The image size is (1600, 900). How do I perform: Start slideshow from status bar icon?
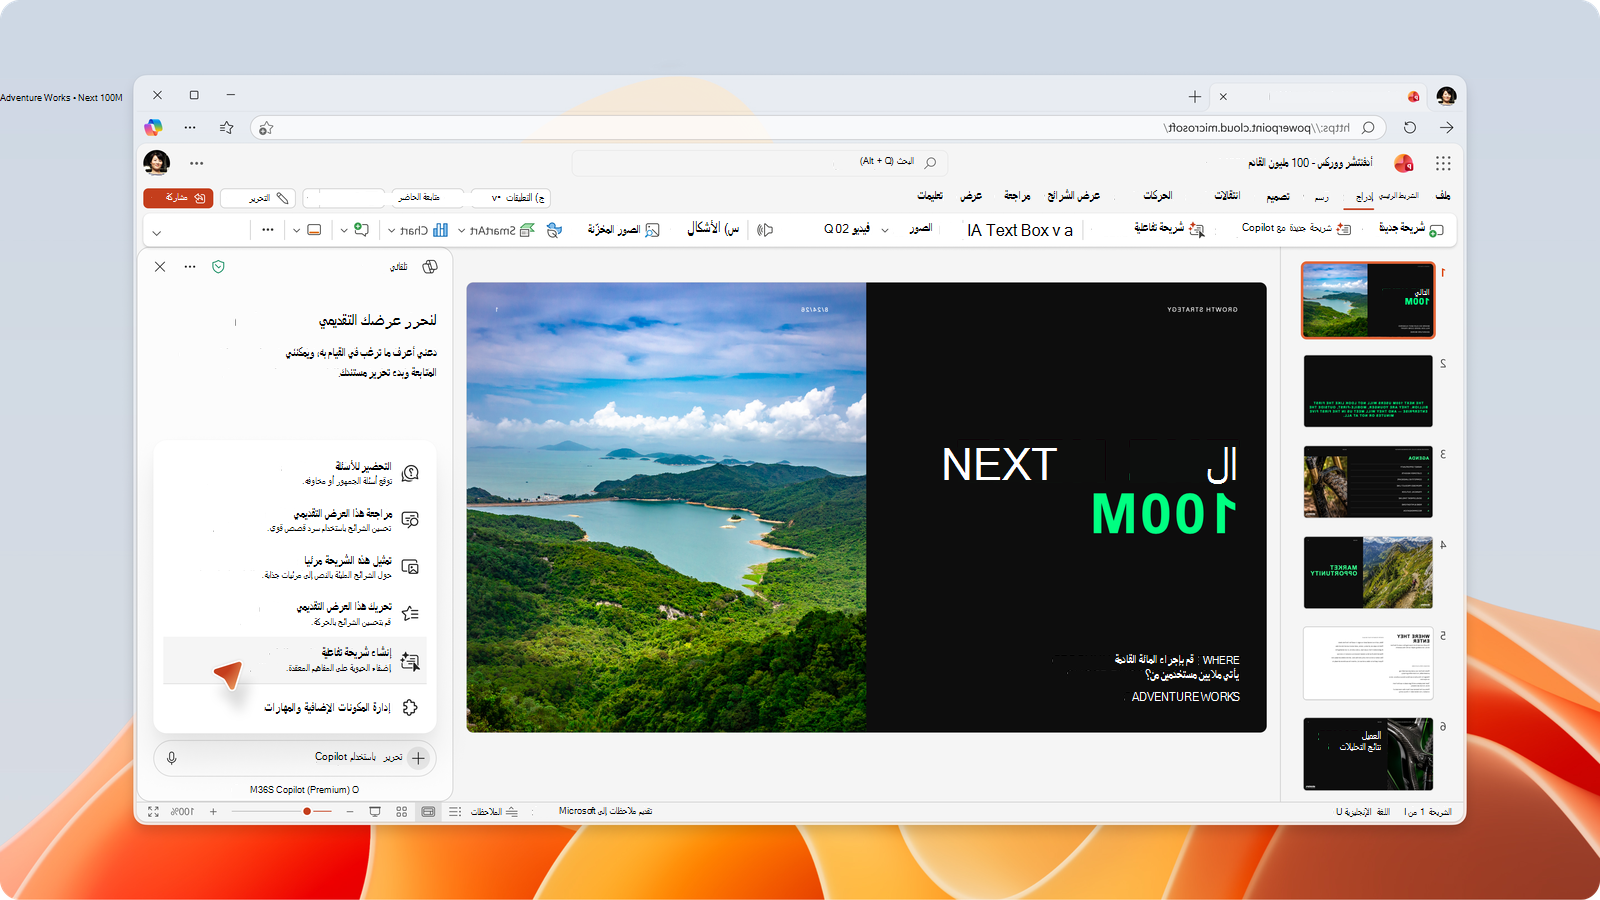[375, 812]
